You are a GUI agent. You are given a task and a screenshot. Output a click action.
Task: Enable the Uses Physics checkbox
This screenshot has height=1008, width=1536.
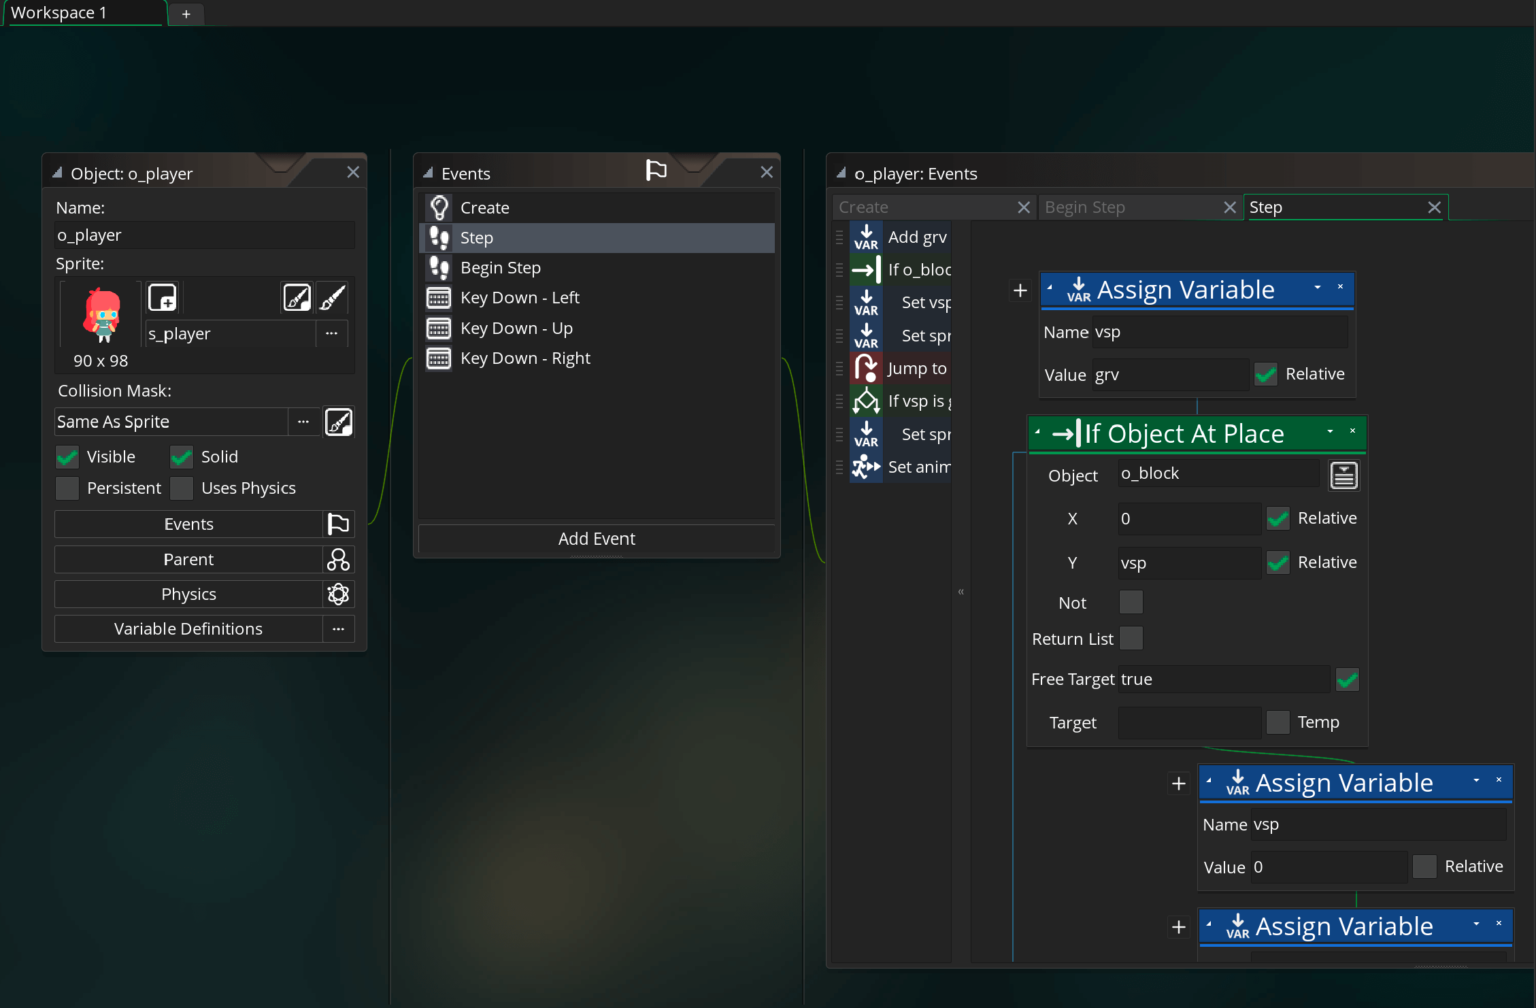[182, 488]
